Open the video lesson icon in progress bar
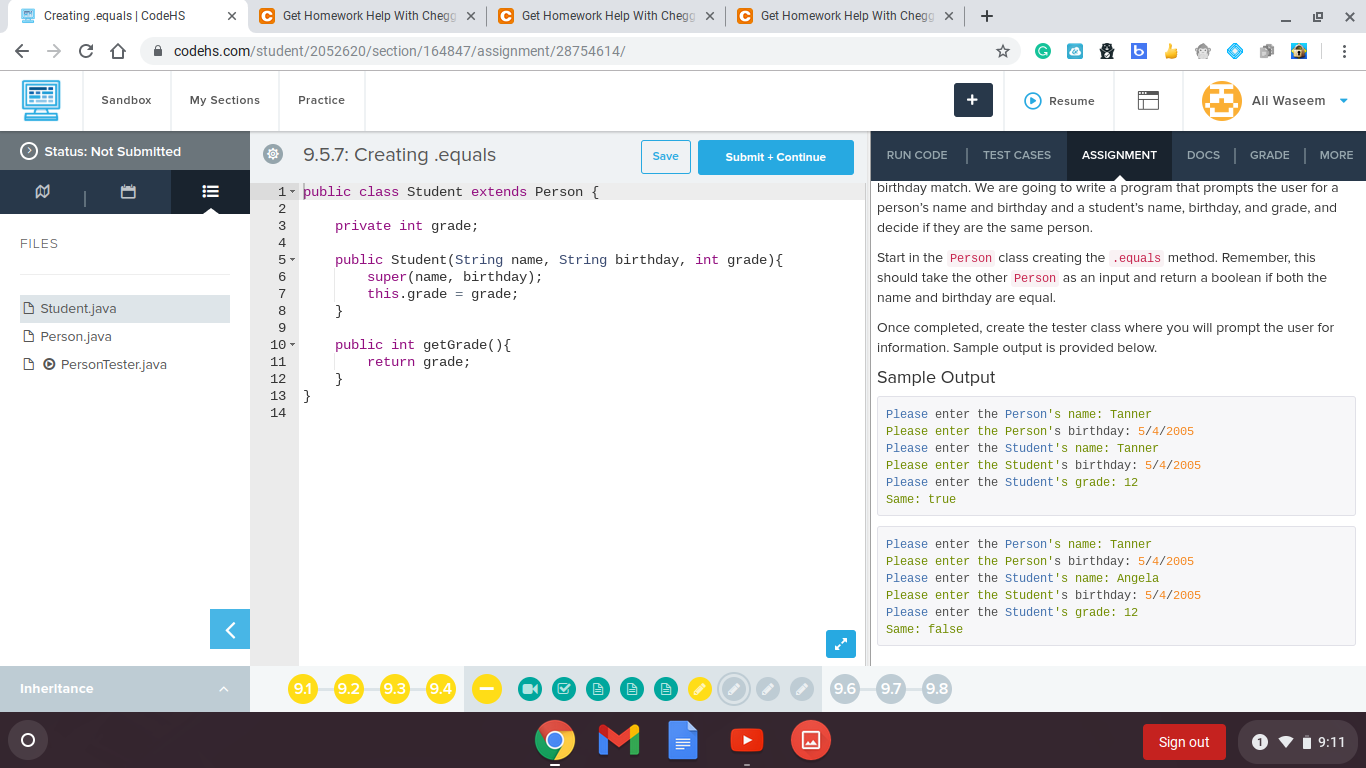 tap(530, 688)
